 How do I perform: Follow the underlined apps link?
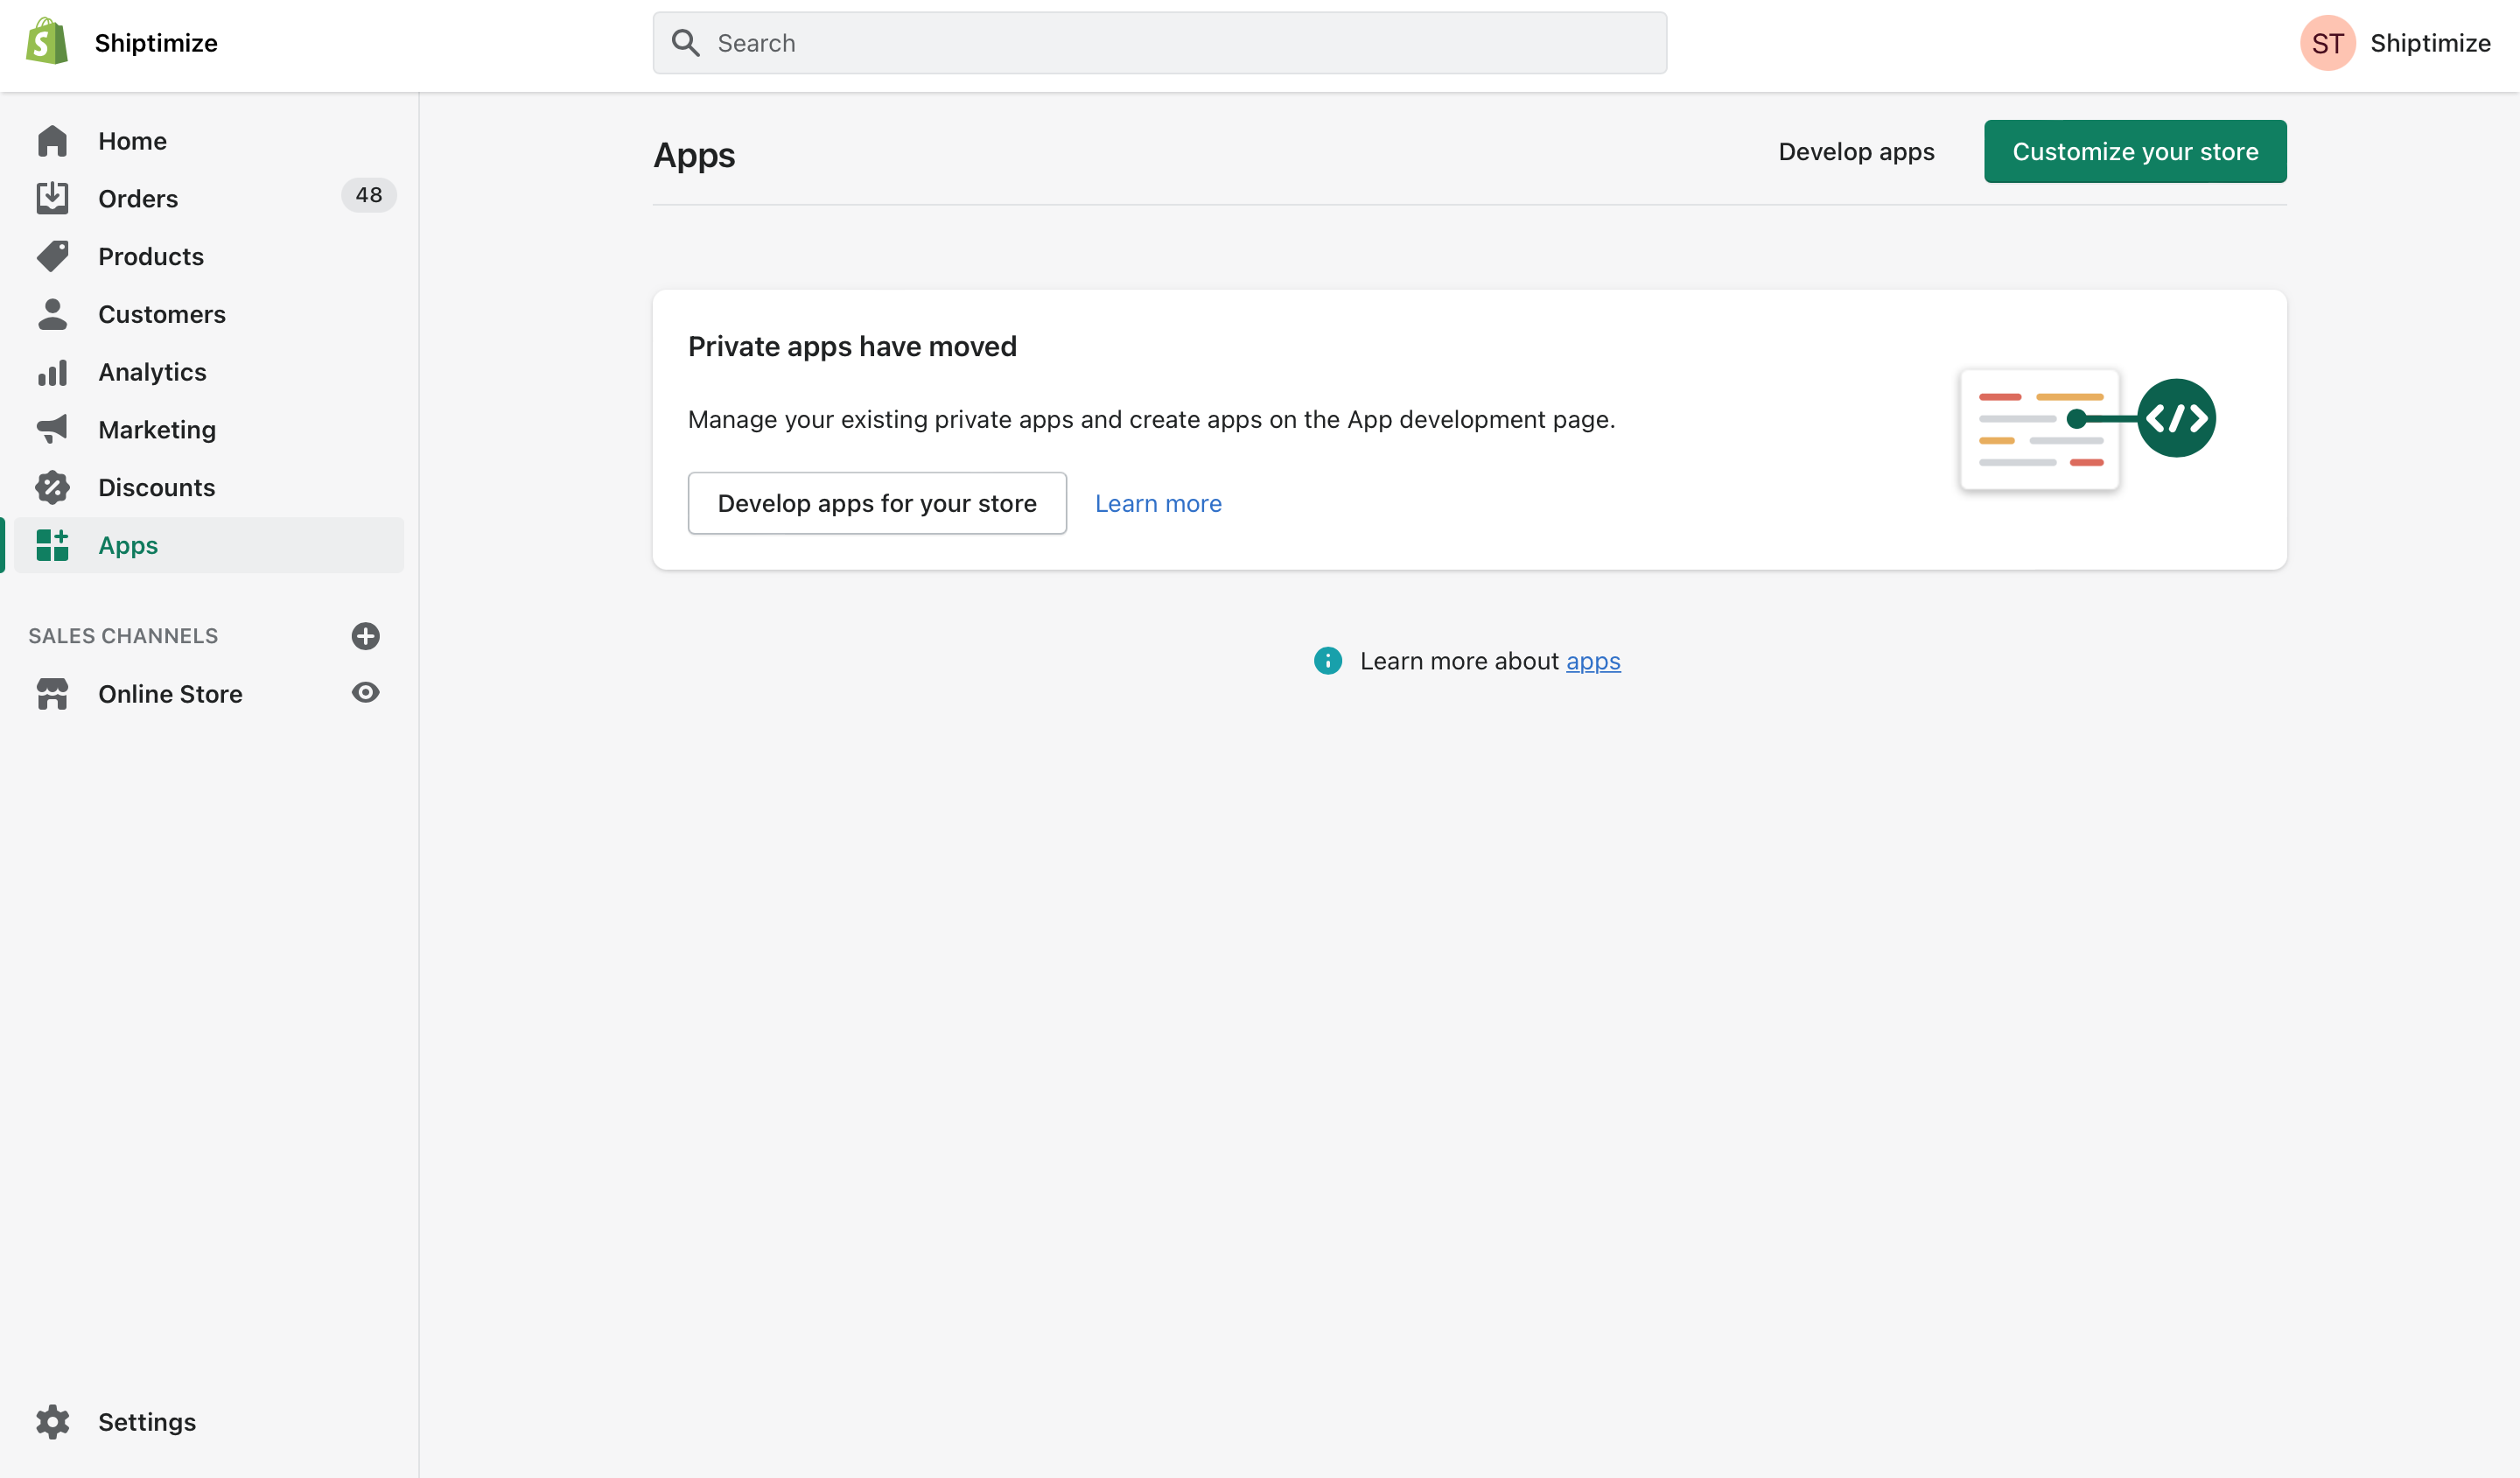tap(1593, 661)
